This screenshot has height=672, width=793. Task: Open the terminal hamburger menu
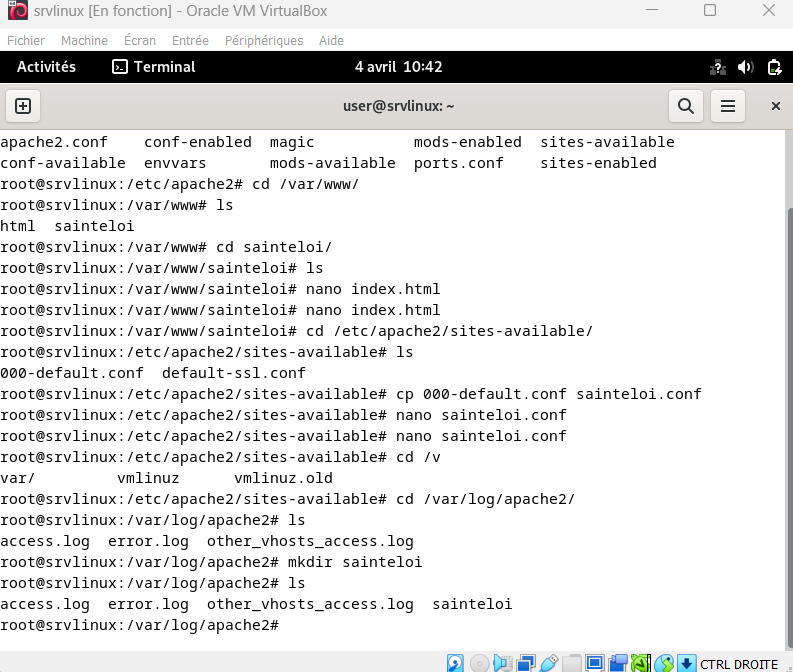[728, 106]
